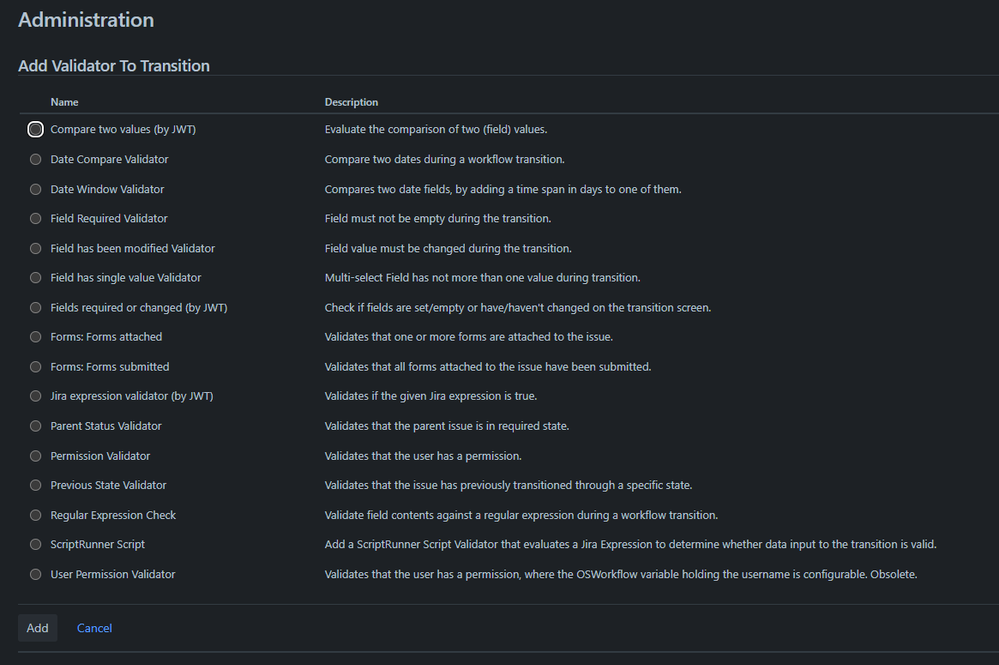Pick the Forms: Forms attached radio button
This screenshot has height=665, width=999.
point(36,337)
